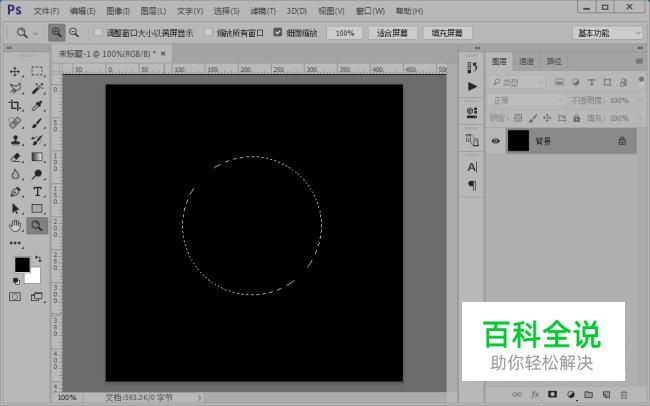This screenshot has height=406, width=650.
Task: Expand status bar info arrow
Action: [199, 398]
